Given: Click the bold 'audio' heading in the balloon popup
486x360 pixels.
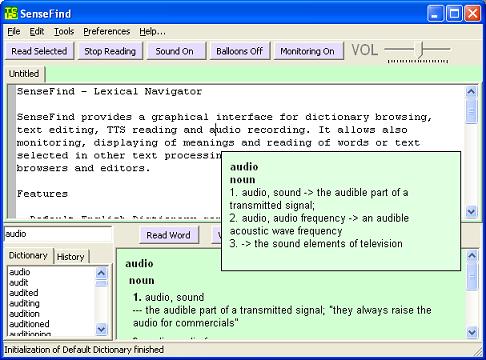Looking at the screenshot, I should 244,167.
